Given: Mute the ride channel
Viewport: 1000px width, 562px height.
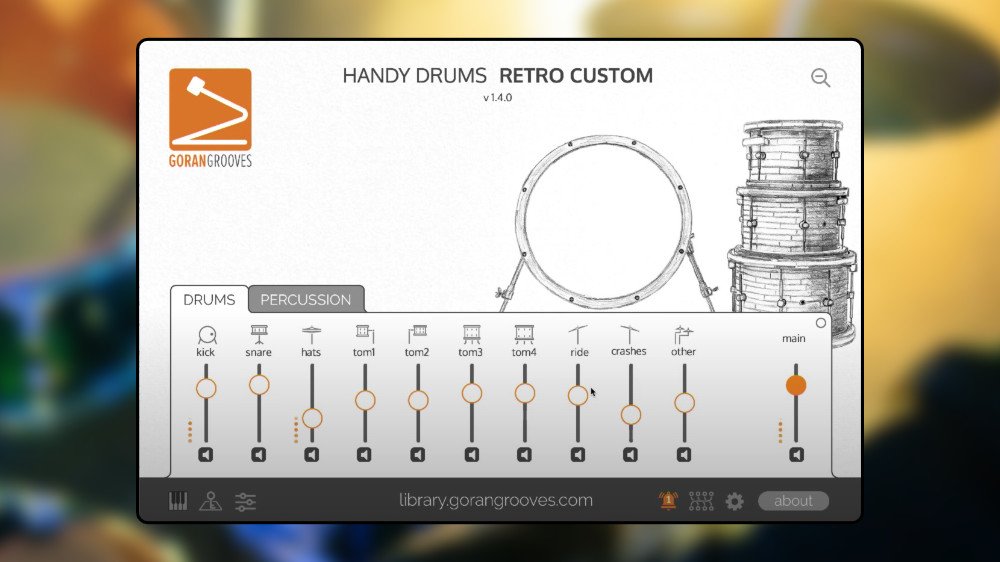Looking at the screenshot, I should click(578, 455).
